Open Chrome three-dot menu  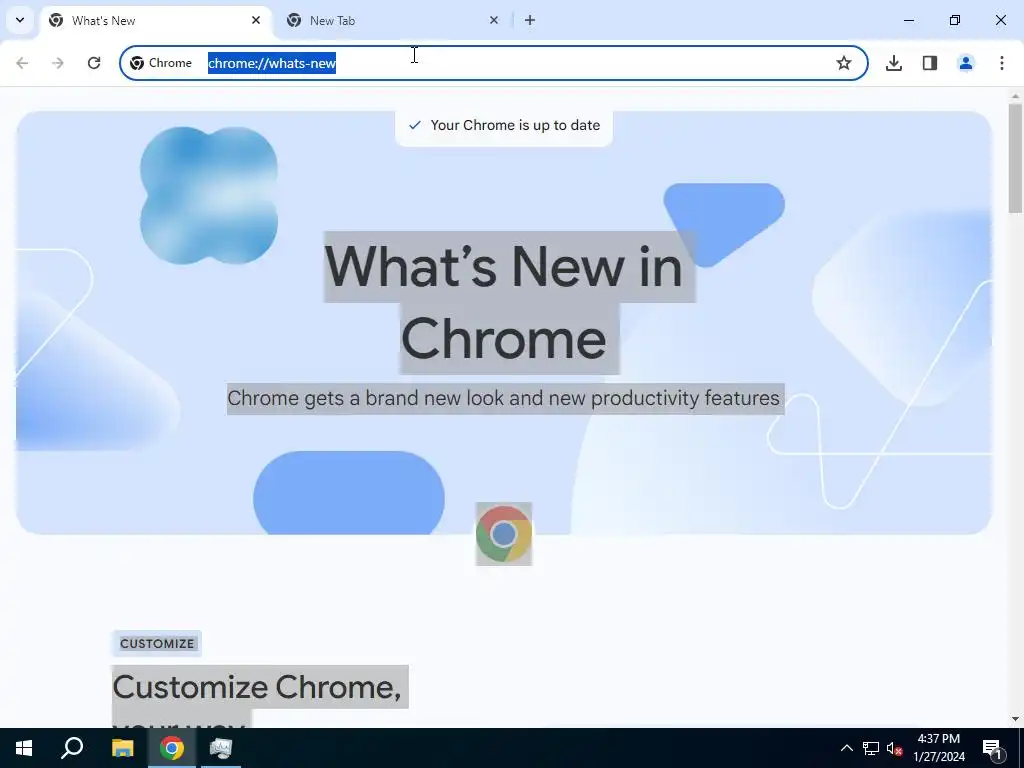[1002, 63]
